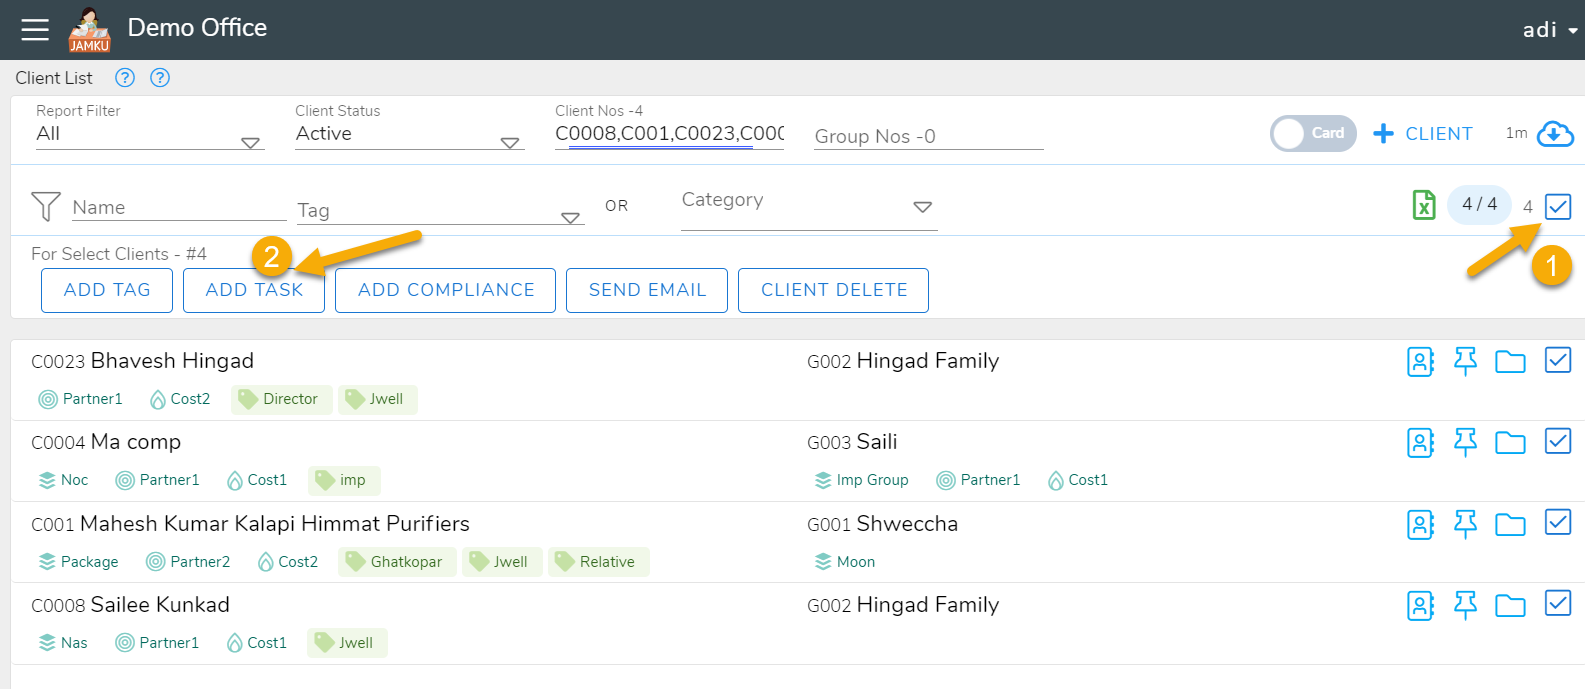The image size is (1585, 689).
Task: Pin the Mahesh Kumar Kalapi client
Action: point(1465,524)
